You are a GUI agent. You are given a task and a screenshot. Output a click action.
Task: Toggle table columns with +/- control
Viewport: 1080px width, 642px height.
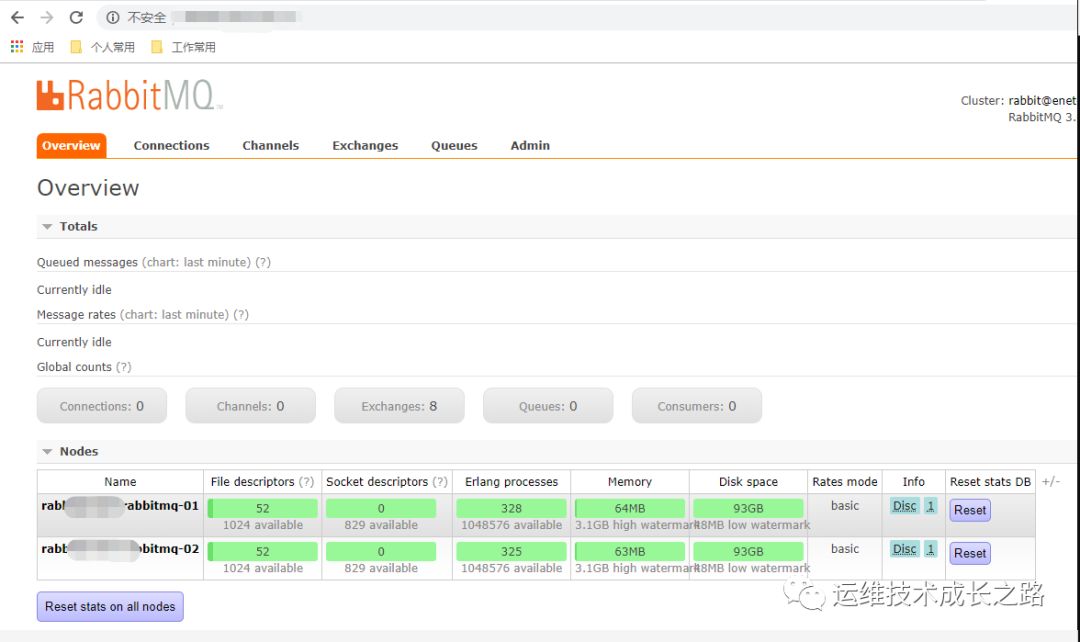coord(1050,482)
